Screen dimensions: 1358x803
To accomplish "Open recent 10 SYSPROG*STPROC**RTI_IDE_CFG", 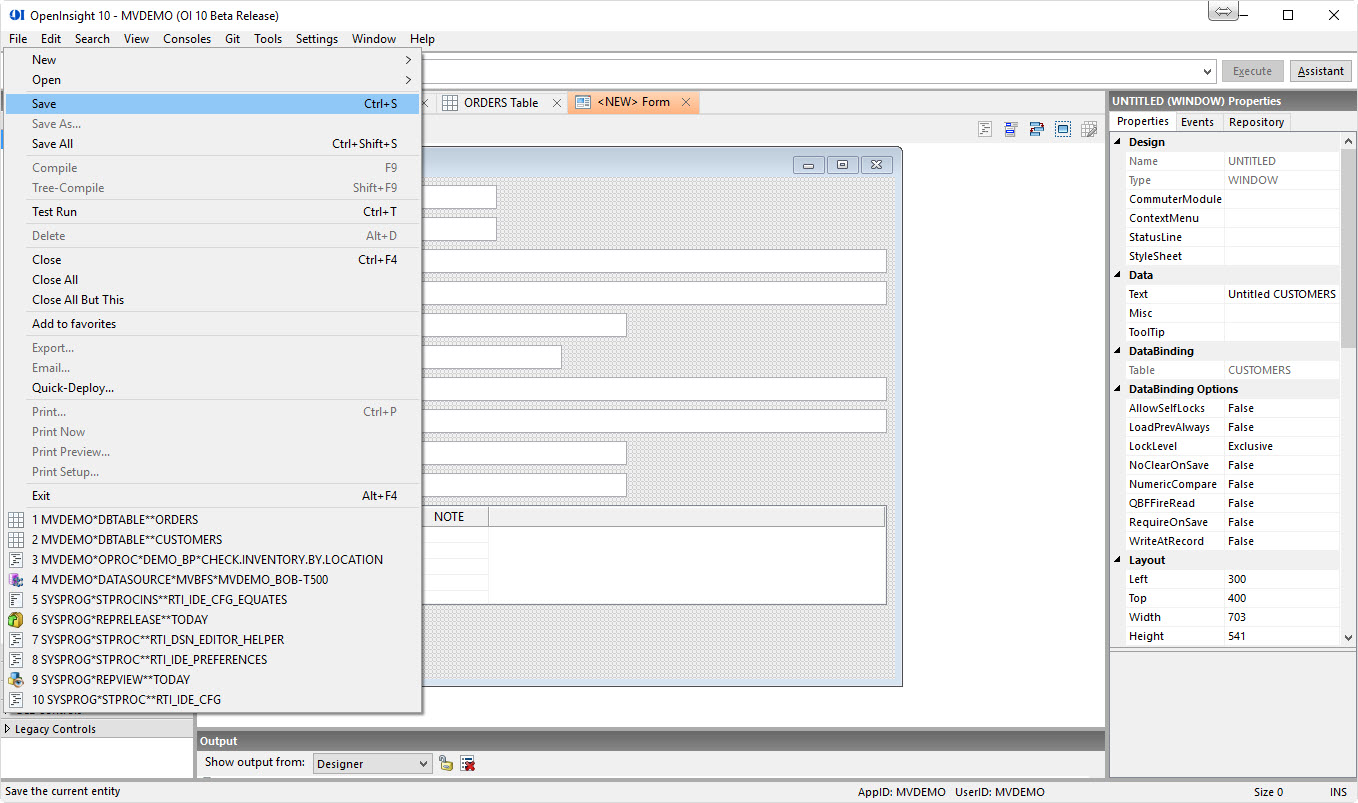I will tap(212, 700).
